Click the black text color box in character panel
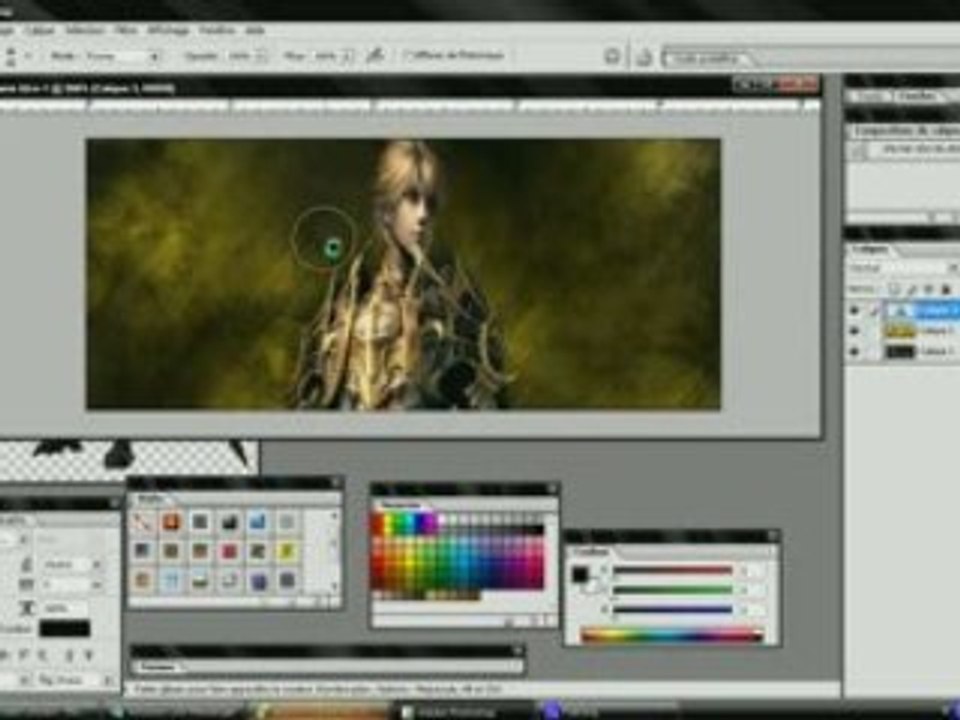This screenshot has height=720, width=960. pyautogui.click(x=64, y=628)
